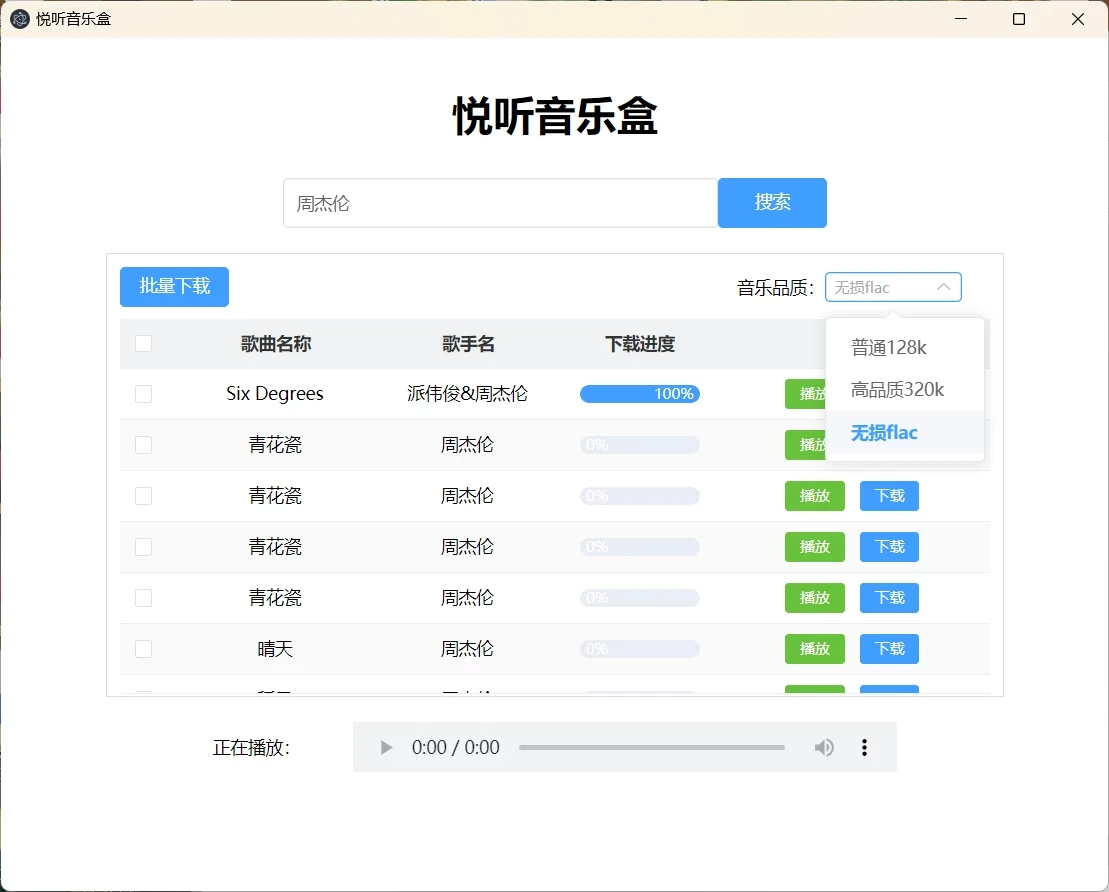Click the 批量下载 batch download button

point(174,287)
